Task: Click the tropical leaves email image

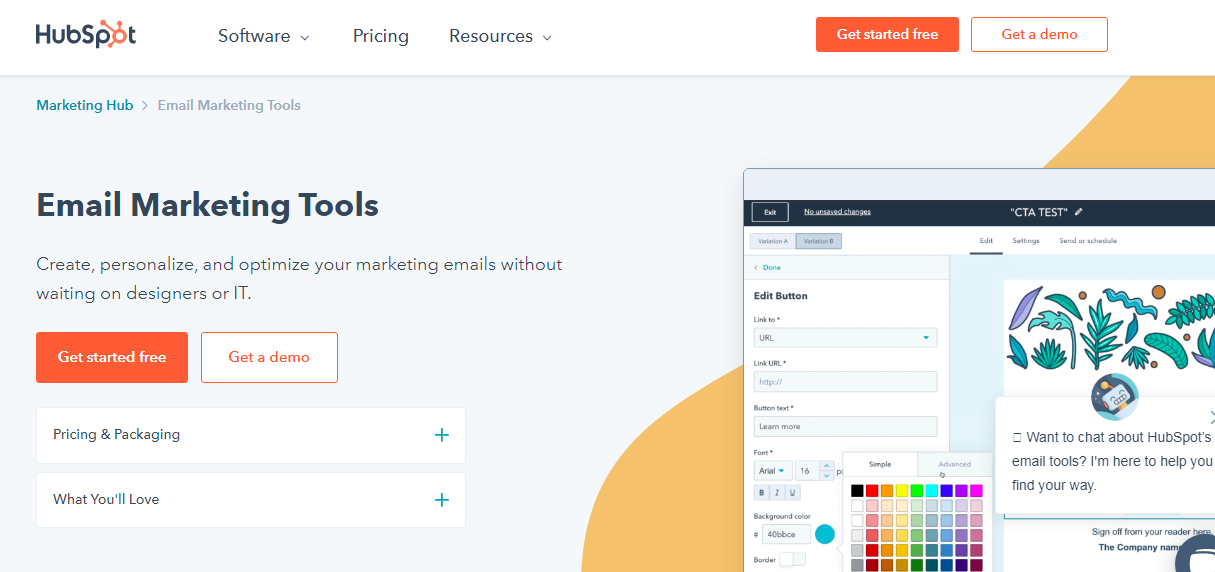Action: pyautogui.click(x=1110, y=330)
